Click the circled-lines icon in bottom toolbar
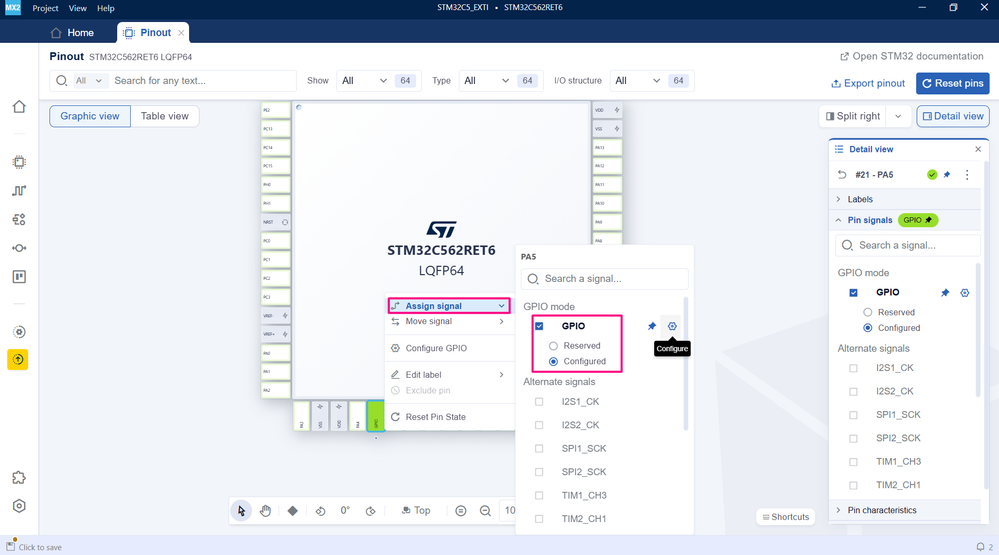The width and height of the screenshot is (999, 555). point(461,510)
